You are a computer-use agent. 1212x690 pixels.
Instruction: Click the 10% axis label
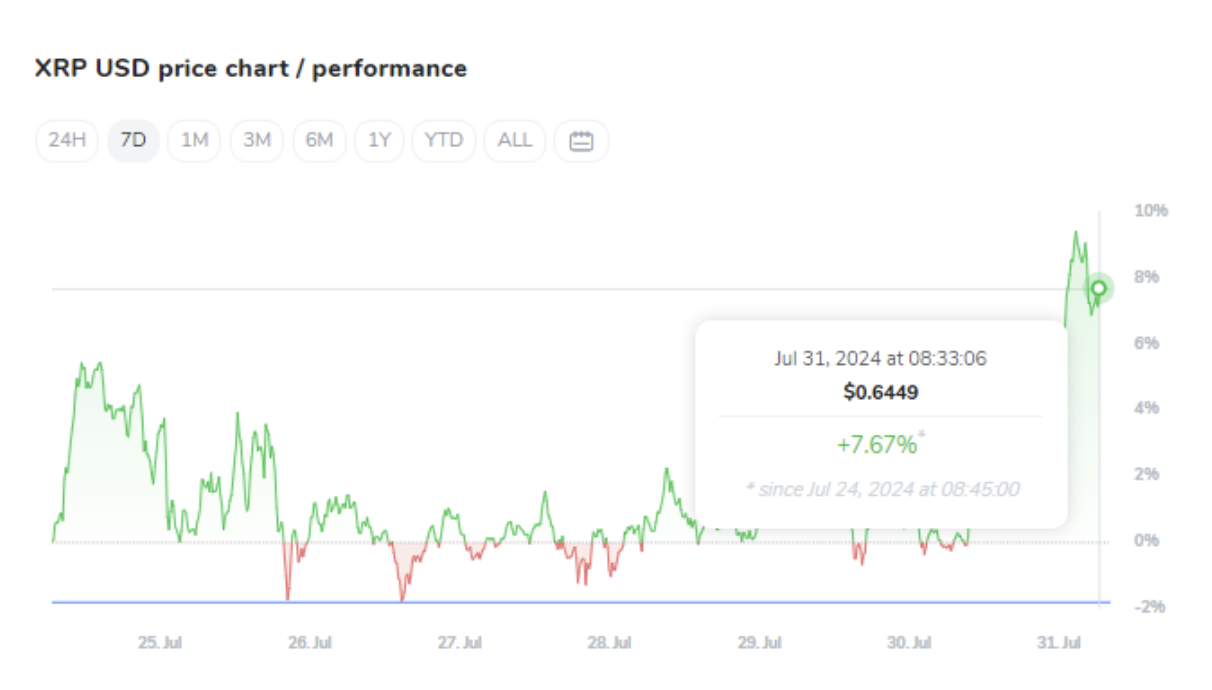point(1150,211)
